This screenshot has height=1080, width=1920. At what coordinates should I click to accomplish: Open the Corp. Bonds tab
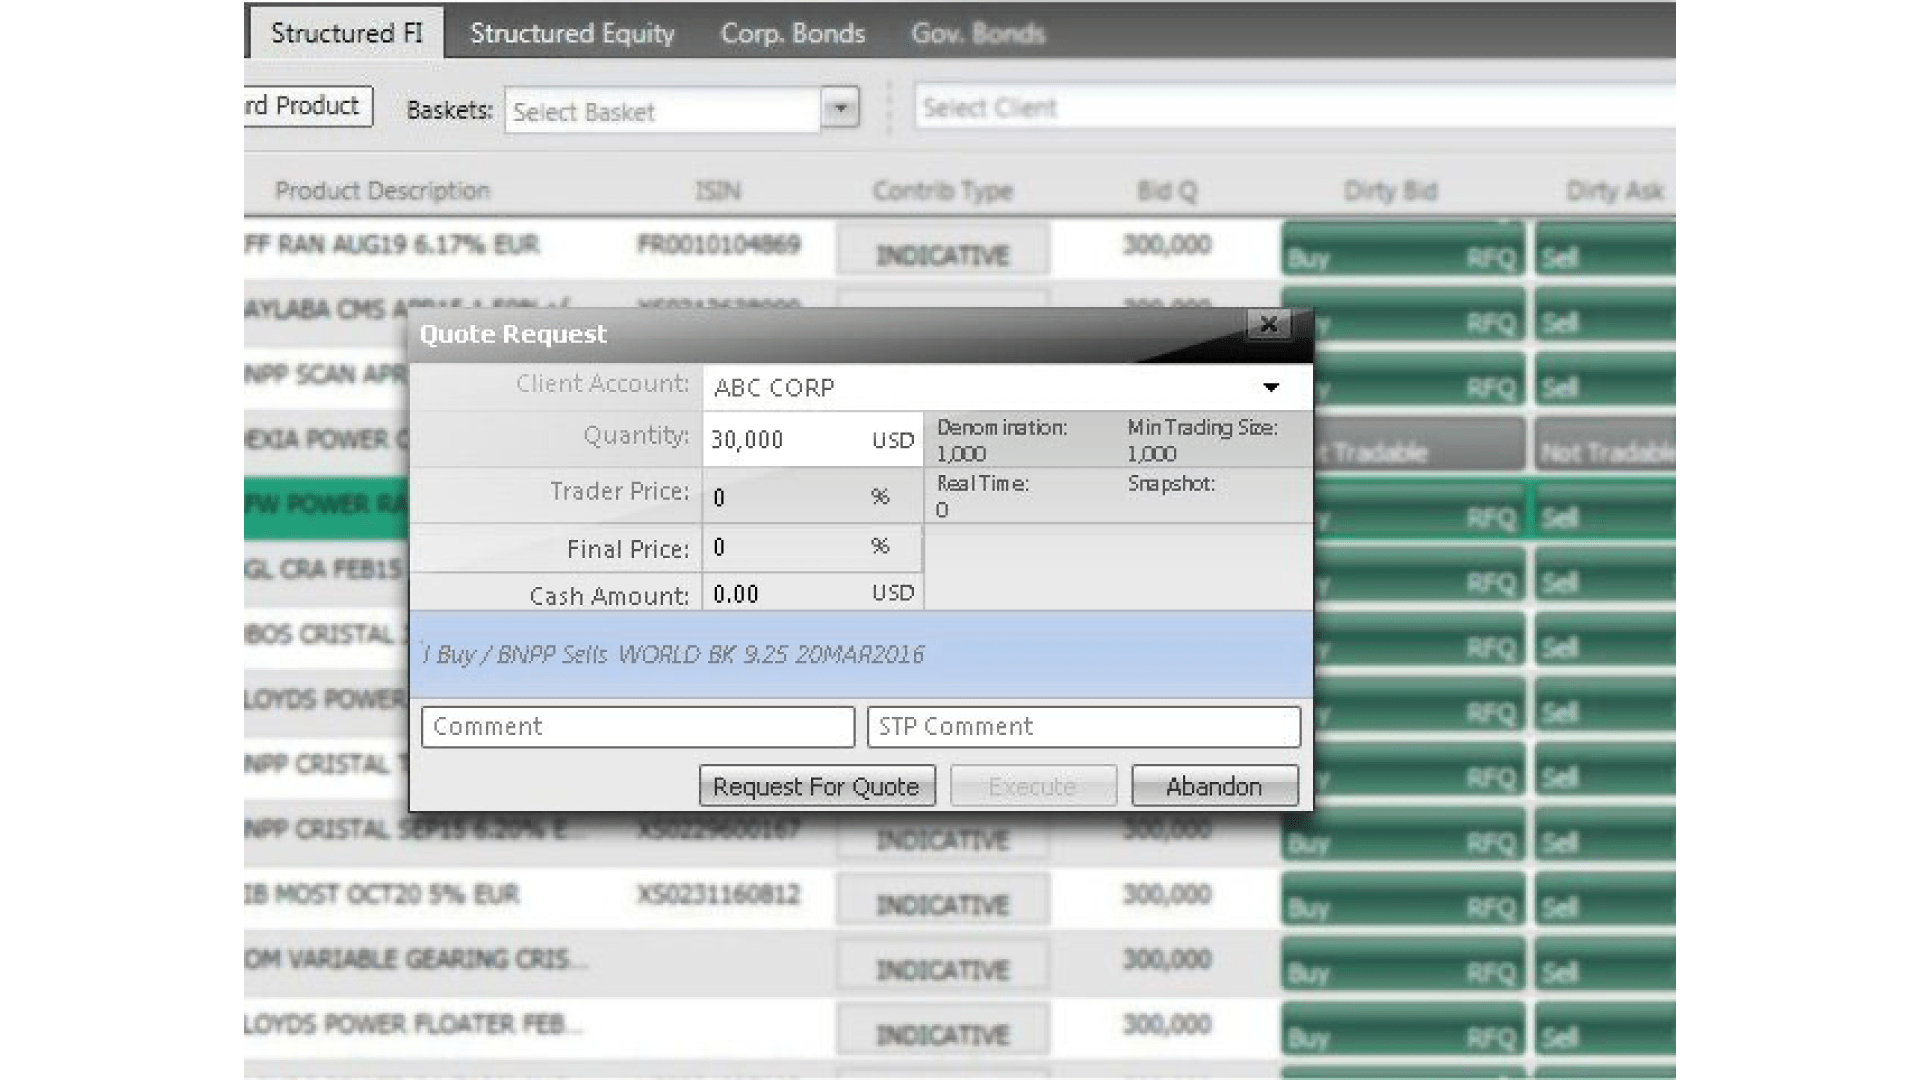point(793,33)
